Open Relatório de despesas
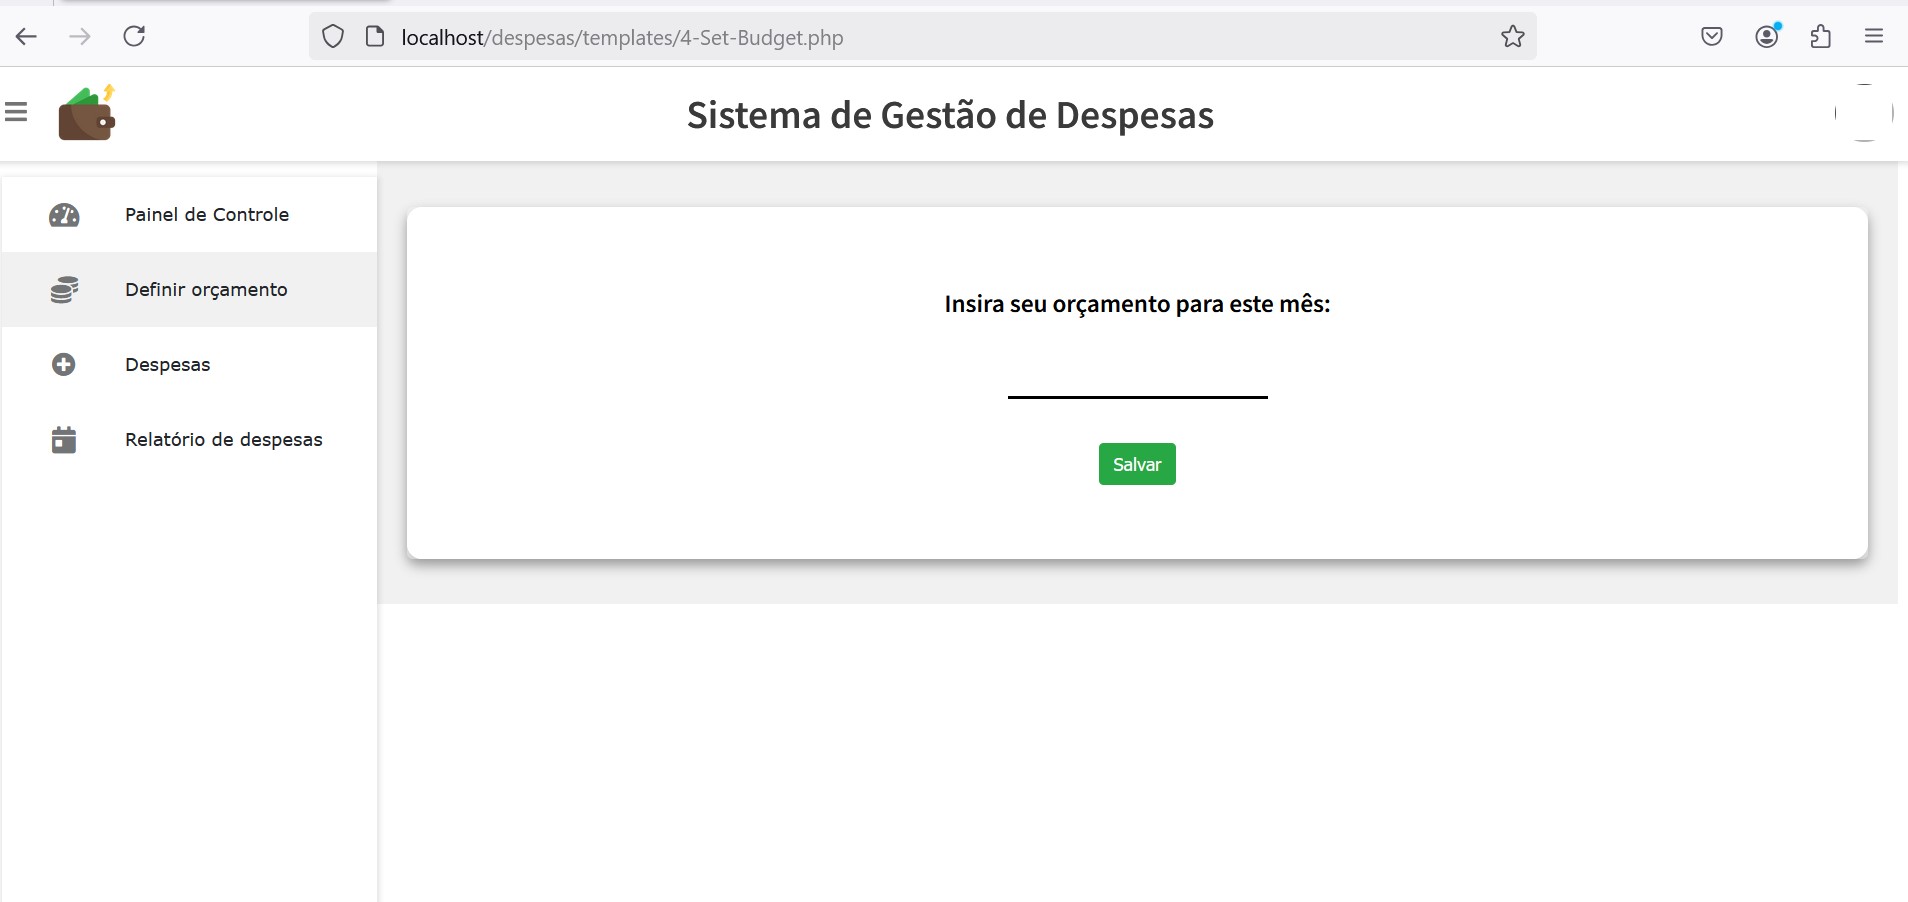 point(223,440)
